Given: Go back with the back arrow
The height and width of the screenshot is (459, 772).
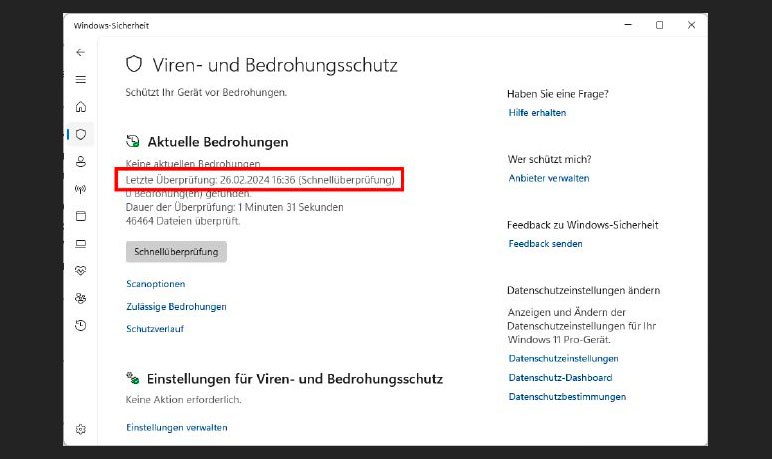Looking at the screenshot, I should pos(81,52).
